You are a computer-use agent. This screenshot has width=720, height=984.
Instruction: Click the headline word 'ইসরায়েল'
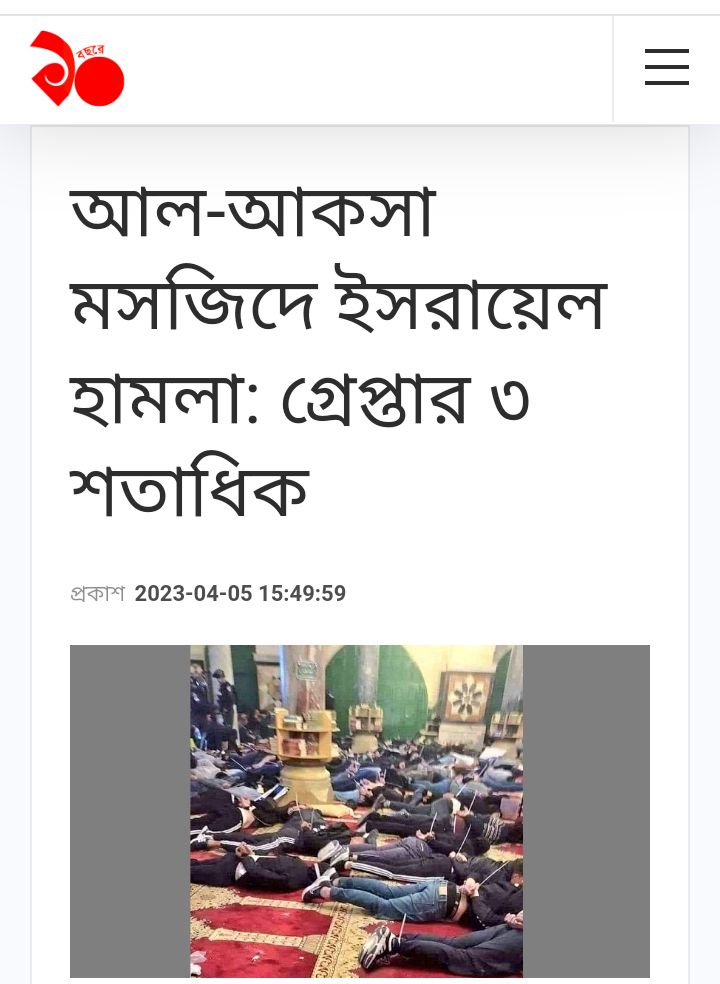click(x=471, y=301)
